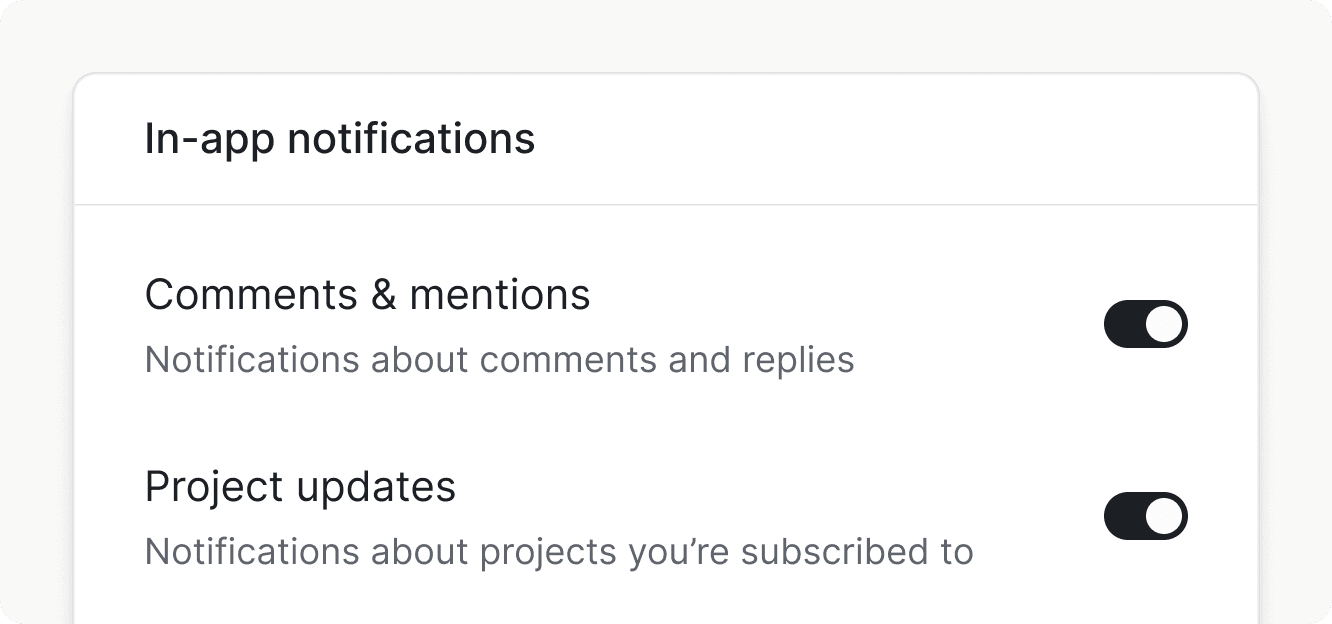Turn off notifications for subscribed projects

(x=1145, y=516)
